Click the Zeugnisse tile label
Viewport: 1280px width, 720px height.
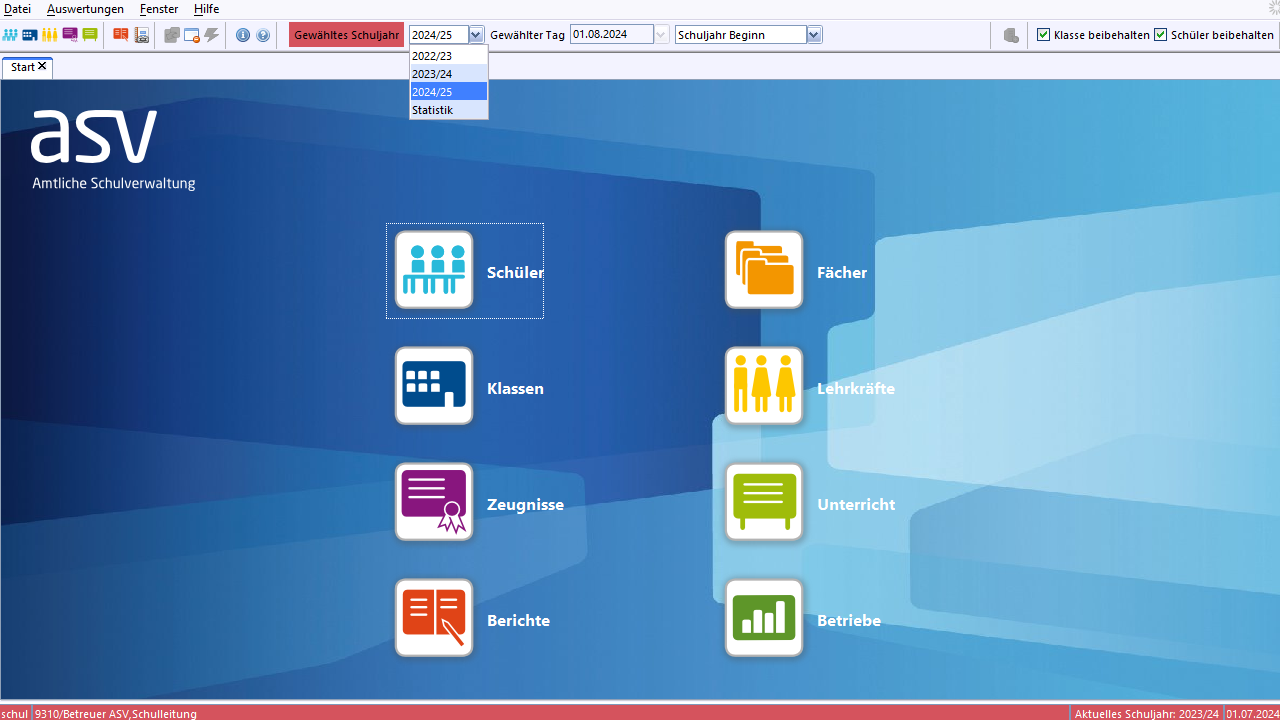pos(525,504)
